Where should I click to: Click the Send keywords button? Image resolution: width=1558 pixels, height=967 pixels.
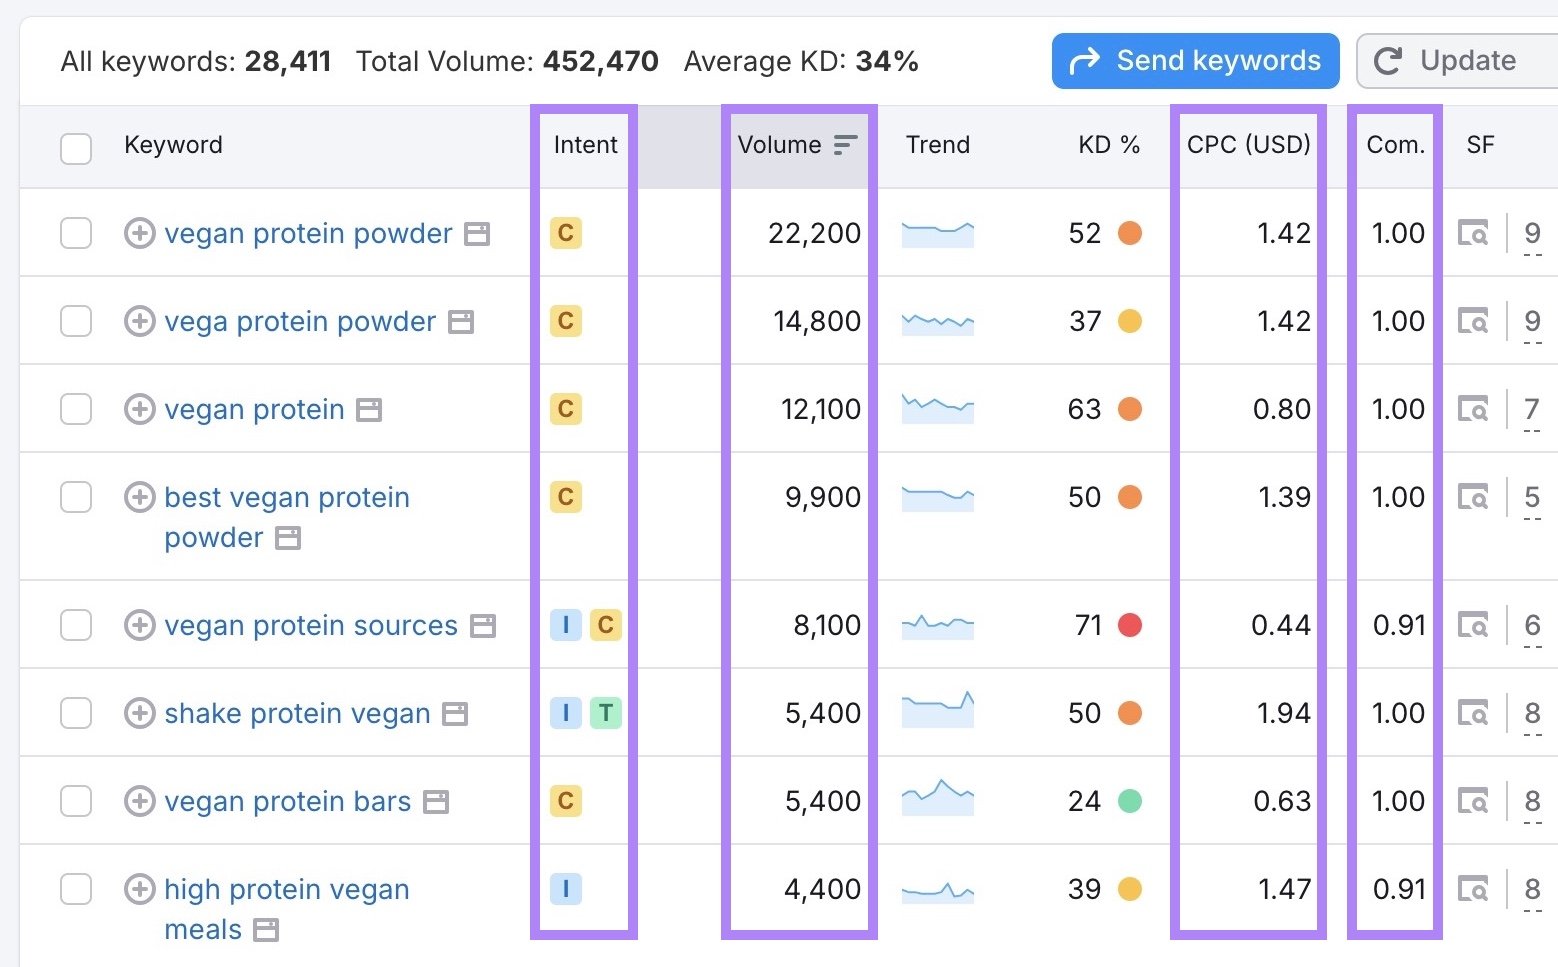pyautogui.click(x=1194, y=60)
